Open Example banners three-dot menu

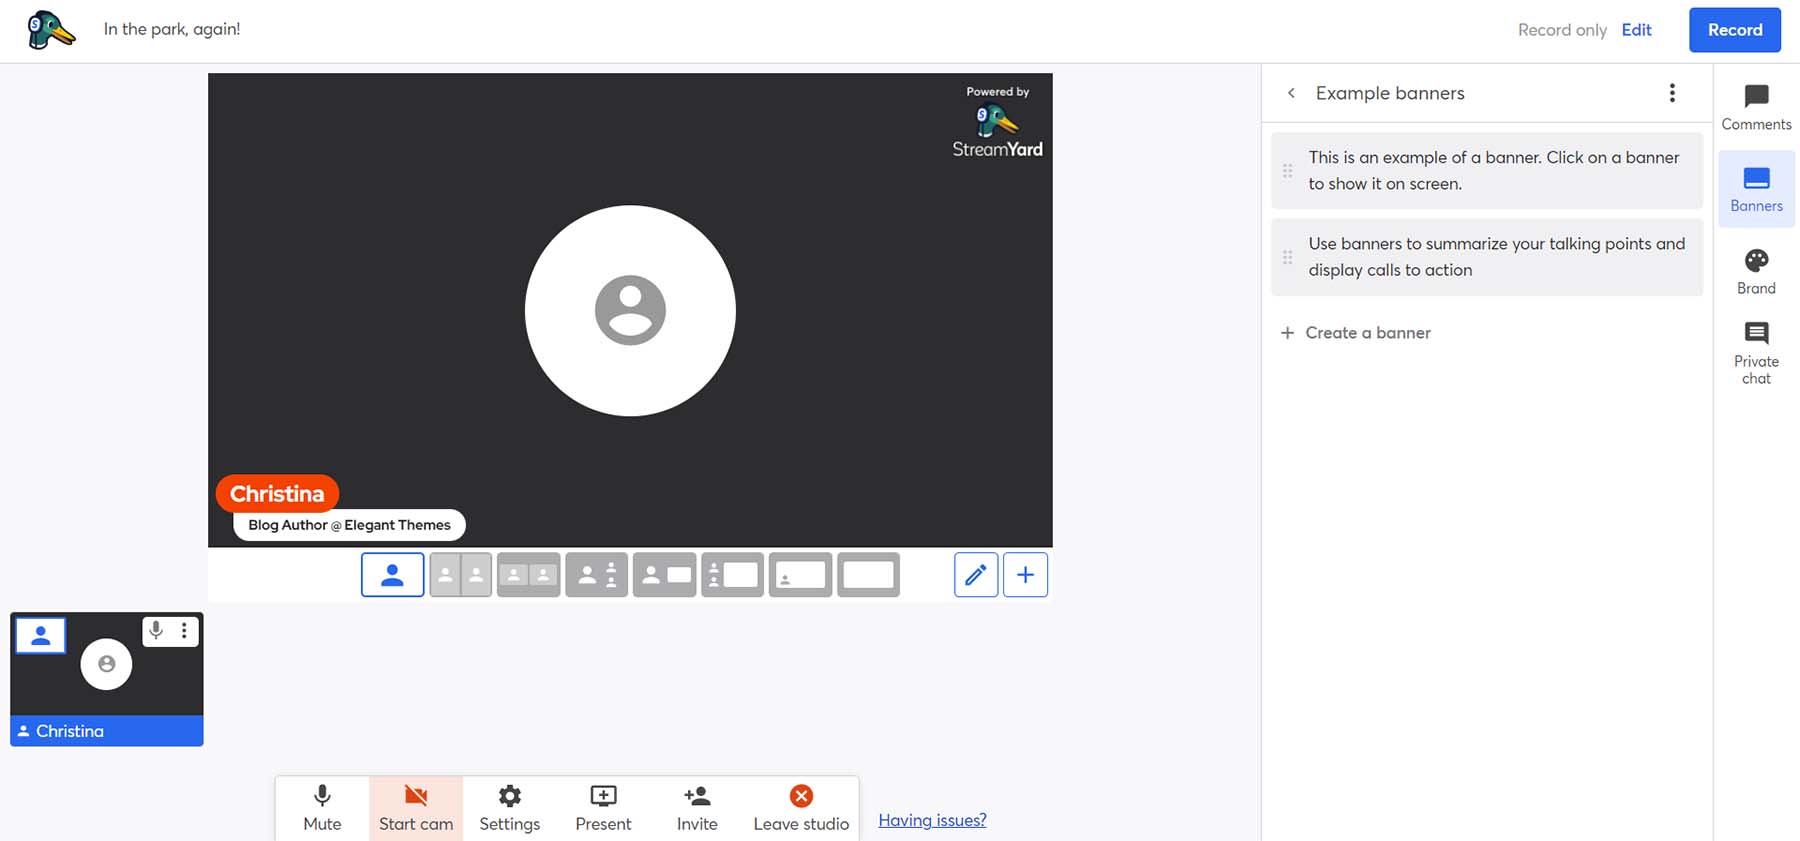tap(1672, 93)
